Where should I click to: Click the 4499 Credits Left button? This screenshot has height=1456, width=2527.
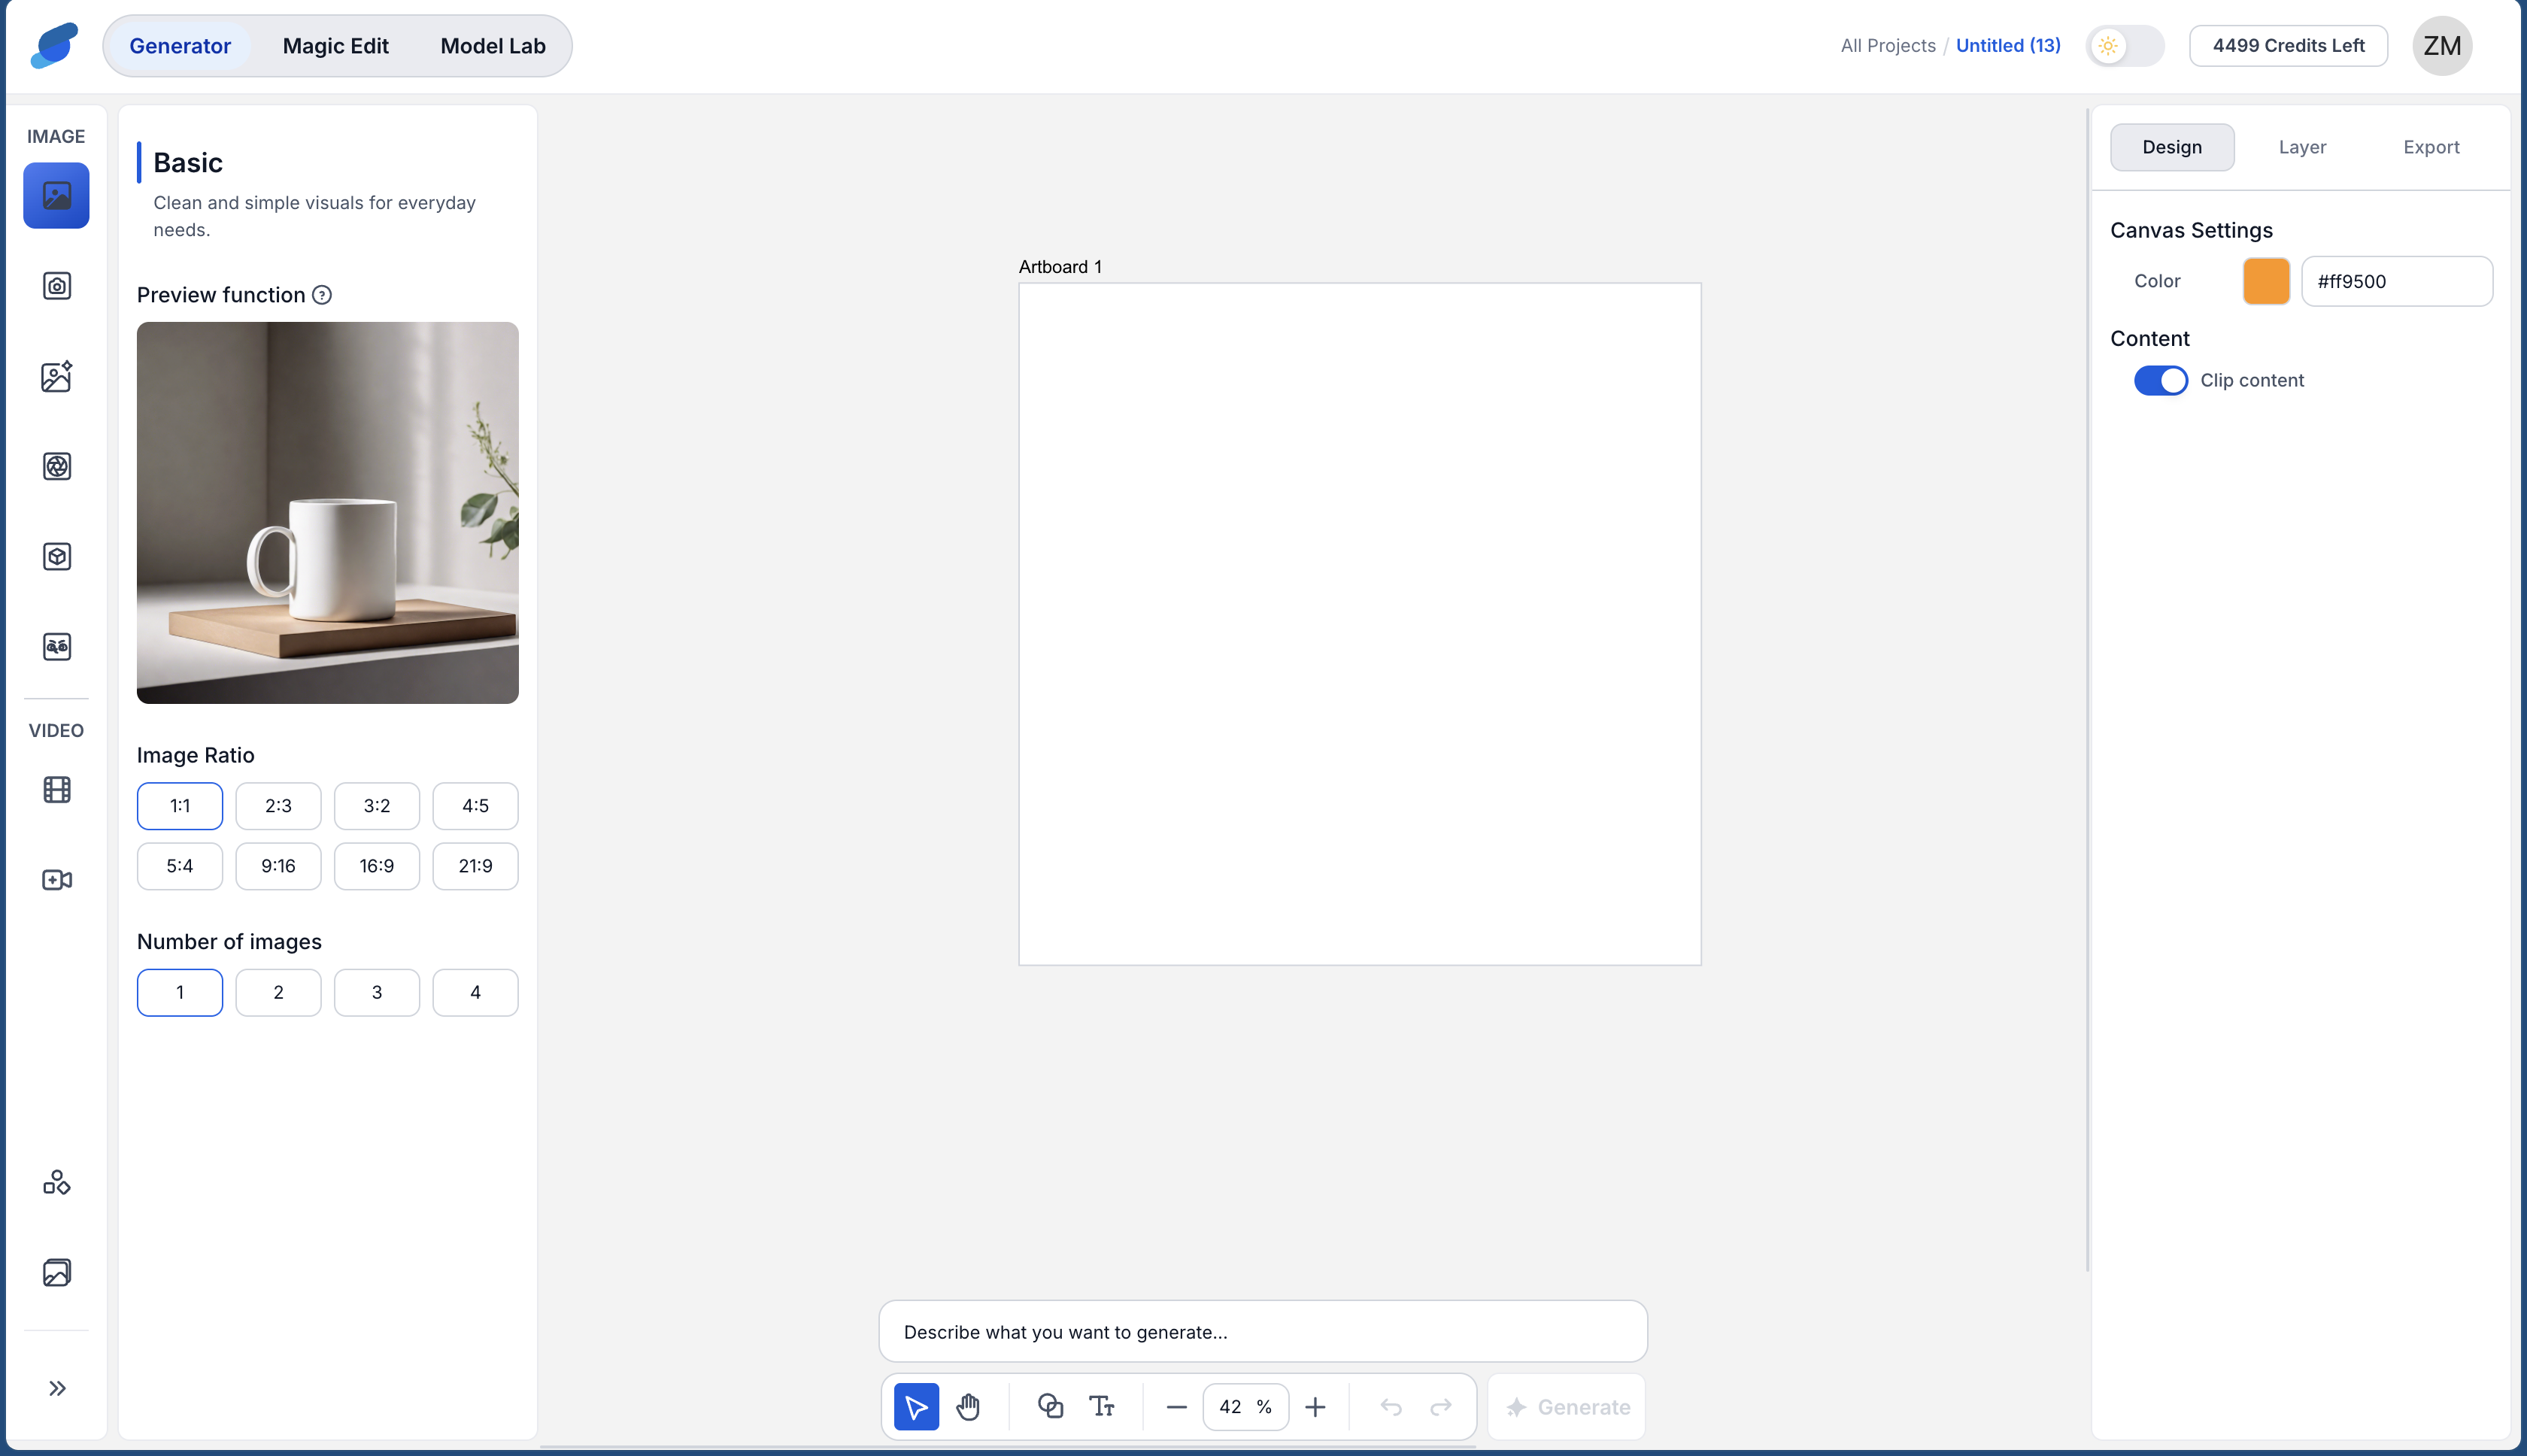click(x=2288, y=46)
